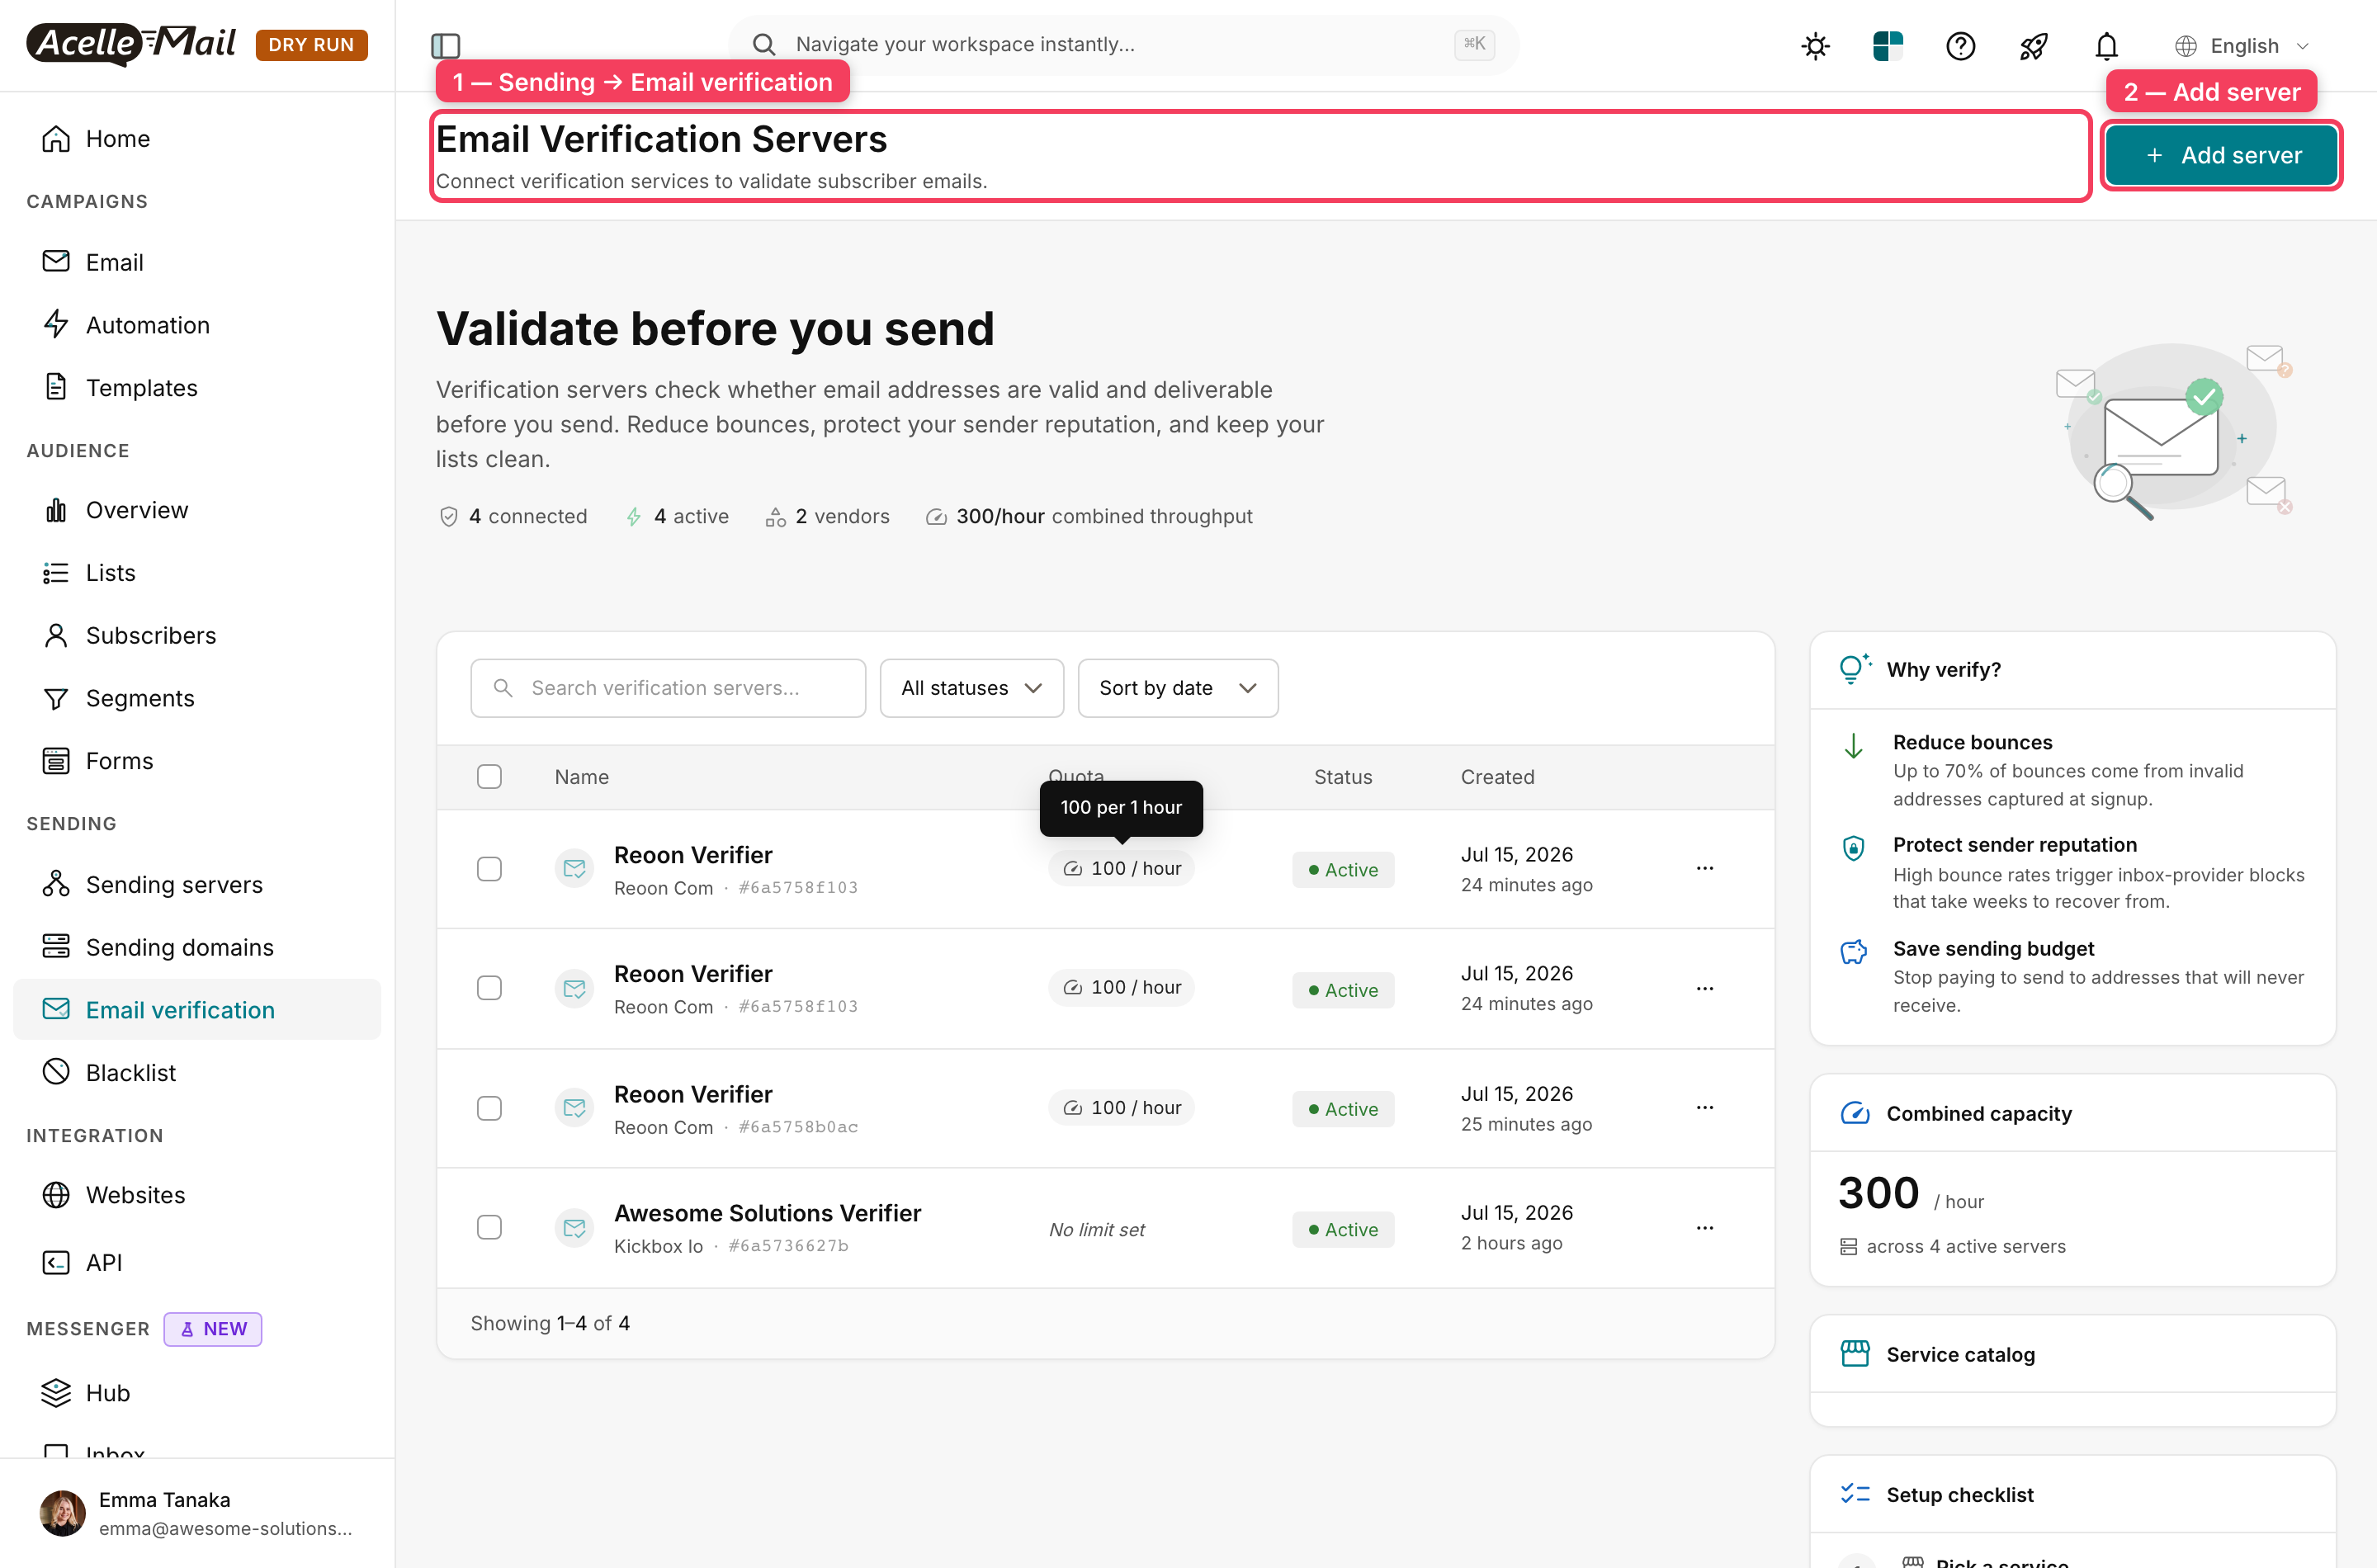Switch light/dark theme sun icon
The width and height of the screenshot is (2377, 1568).
(x=1815, y=46)
